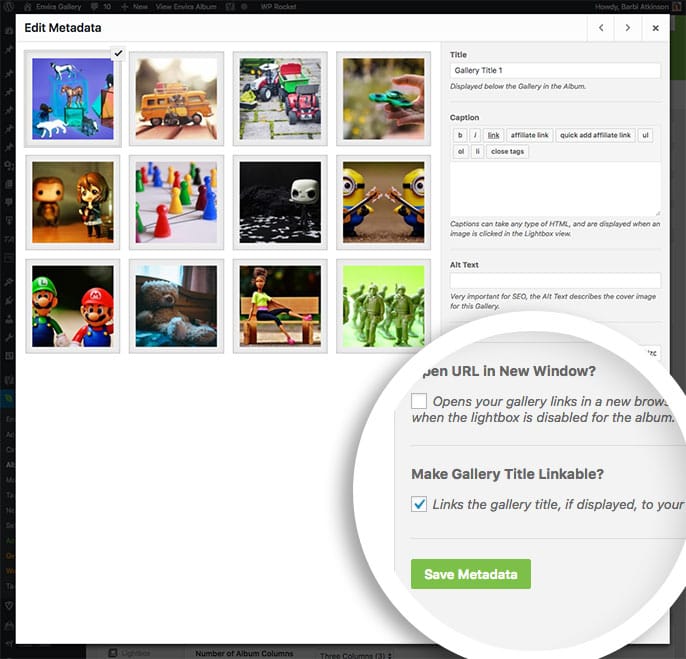Go to next item arrow
The height and width of the screenshot is (659, 686).
click(628, 28)
